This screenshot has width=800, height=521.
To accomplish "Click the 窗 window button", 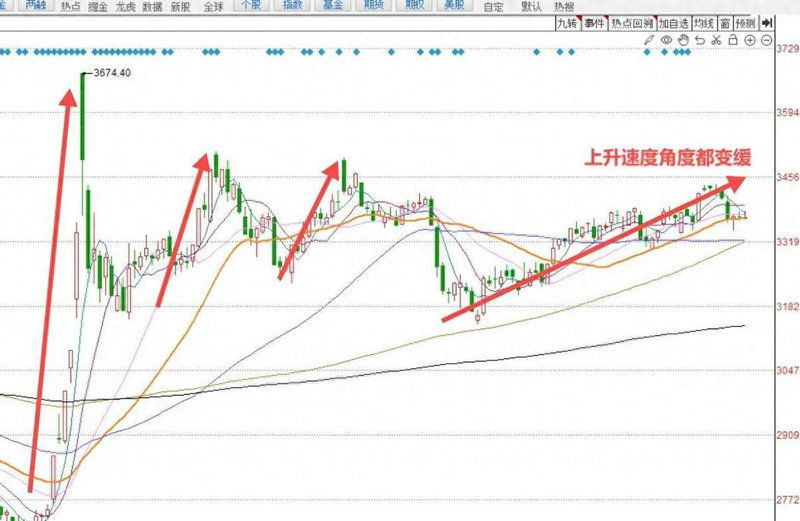I will (725, 23).
